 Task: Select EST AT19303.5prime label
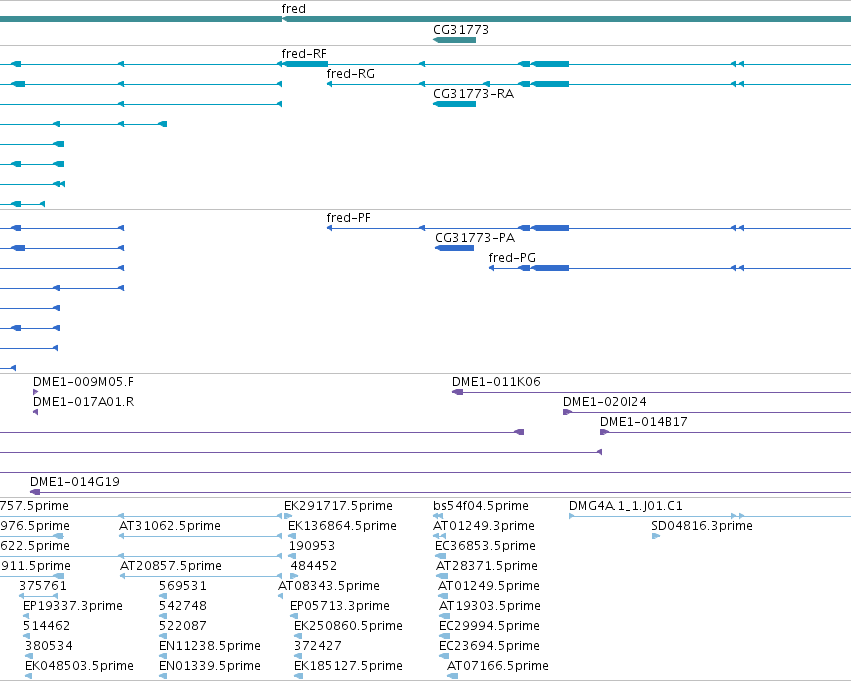pyautogui.click(x=490, y=606)
